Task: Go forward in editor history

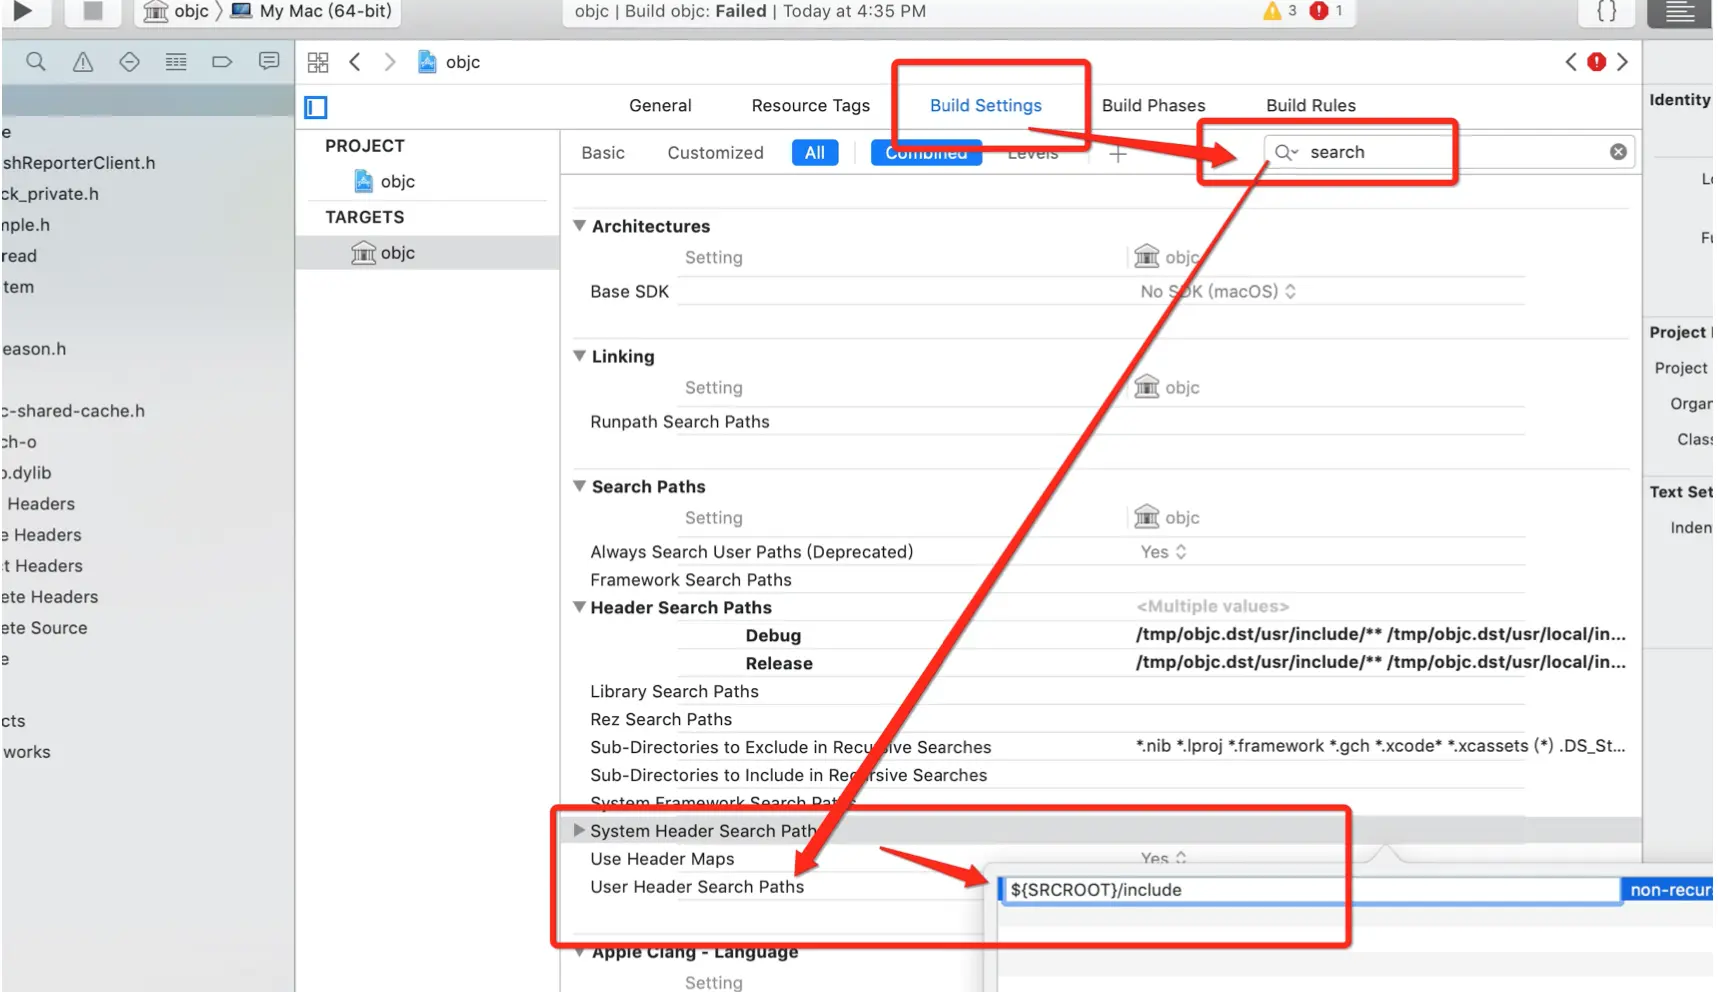Action: [x=390, y=62]
